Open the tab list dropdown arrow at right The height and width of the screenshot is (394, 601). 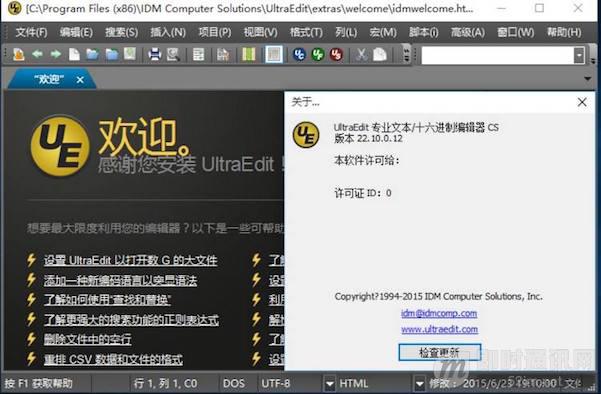(x=588, y=79)
